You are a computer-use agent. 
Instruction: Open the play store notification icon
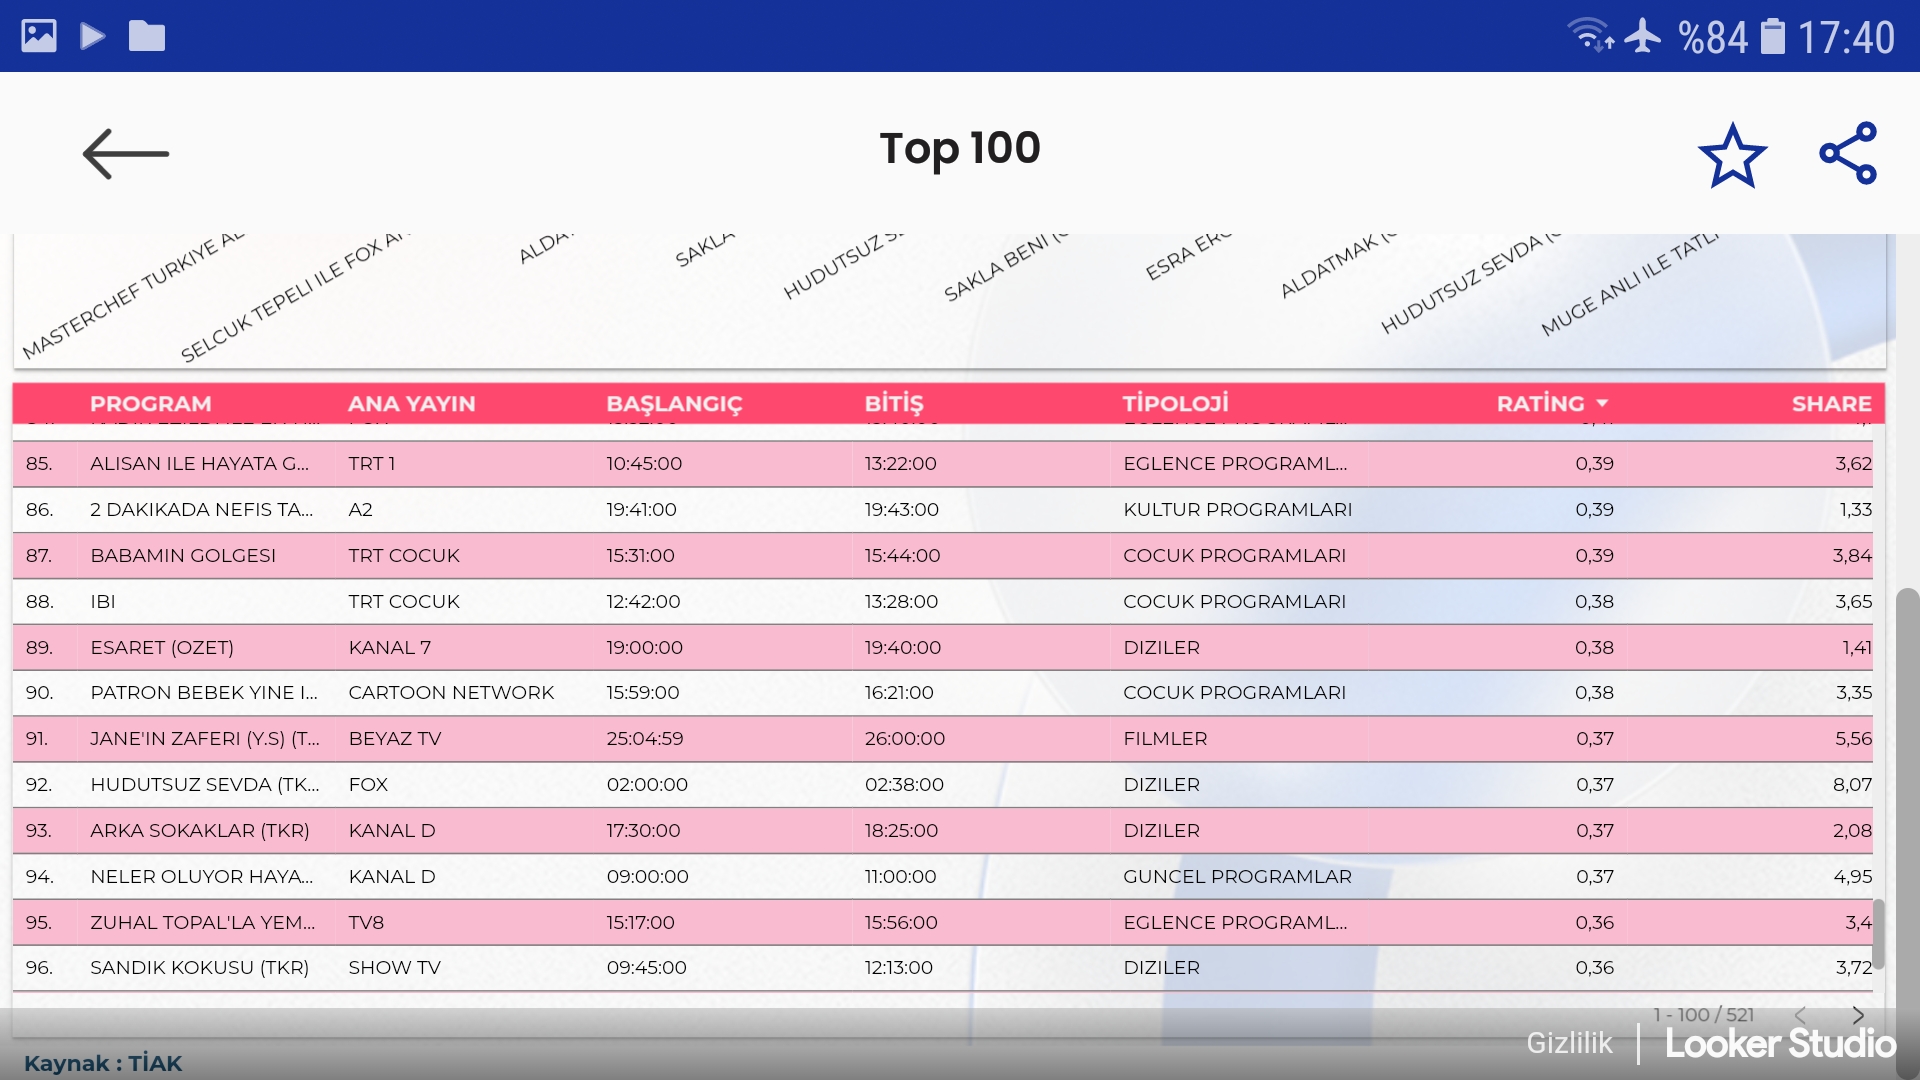point(93,37)
